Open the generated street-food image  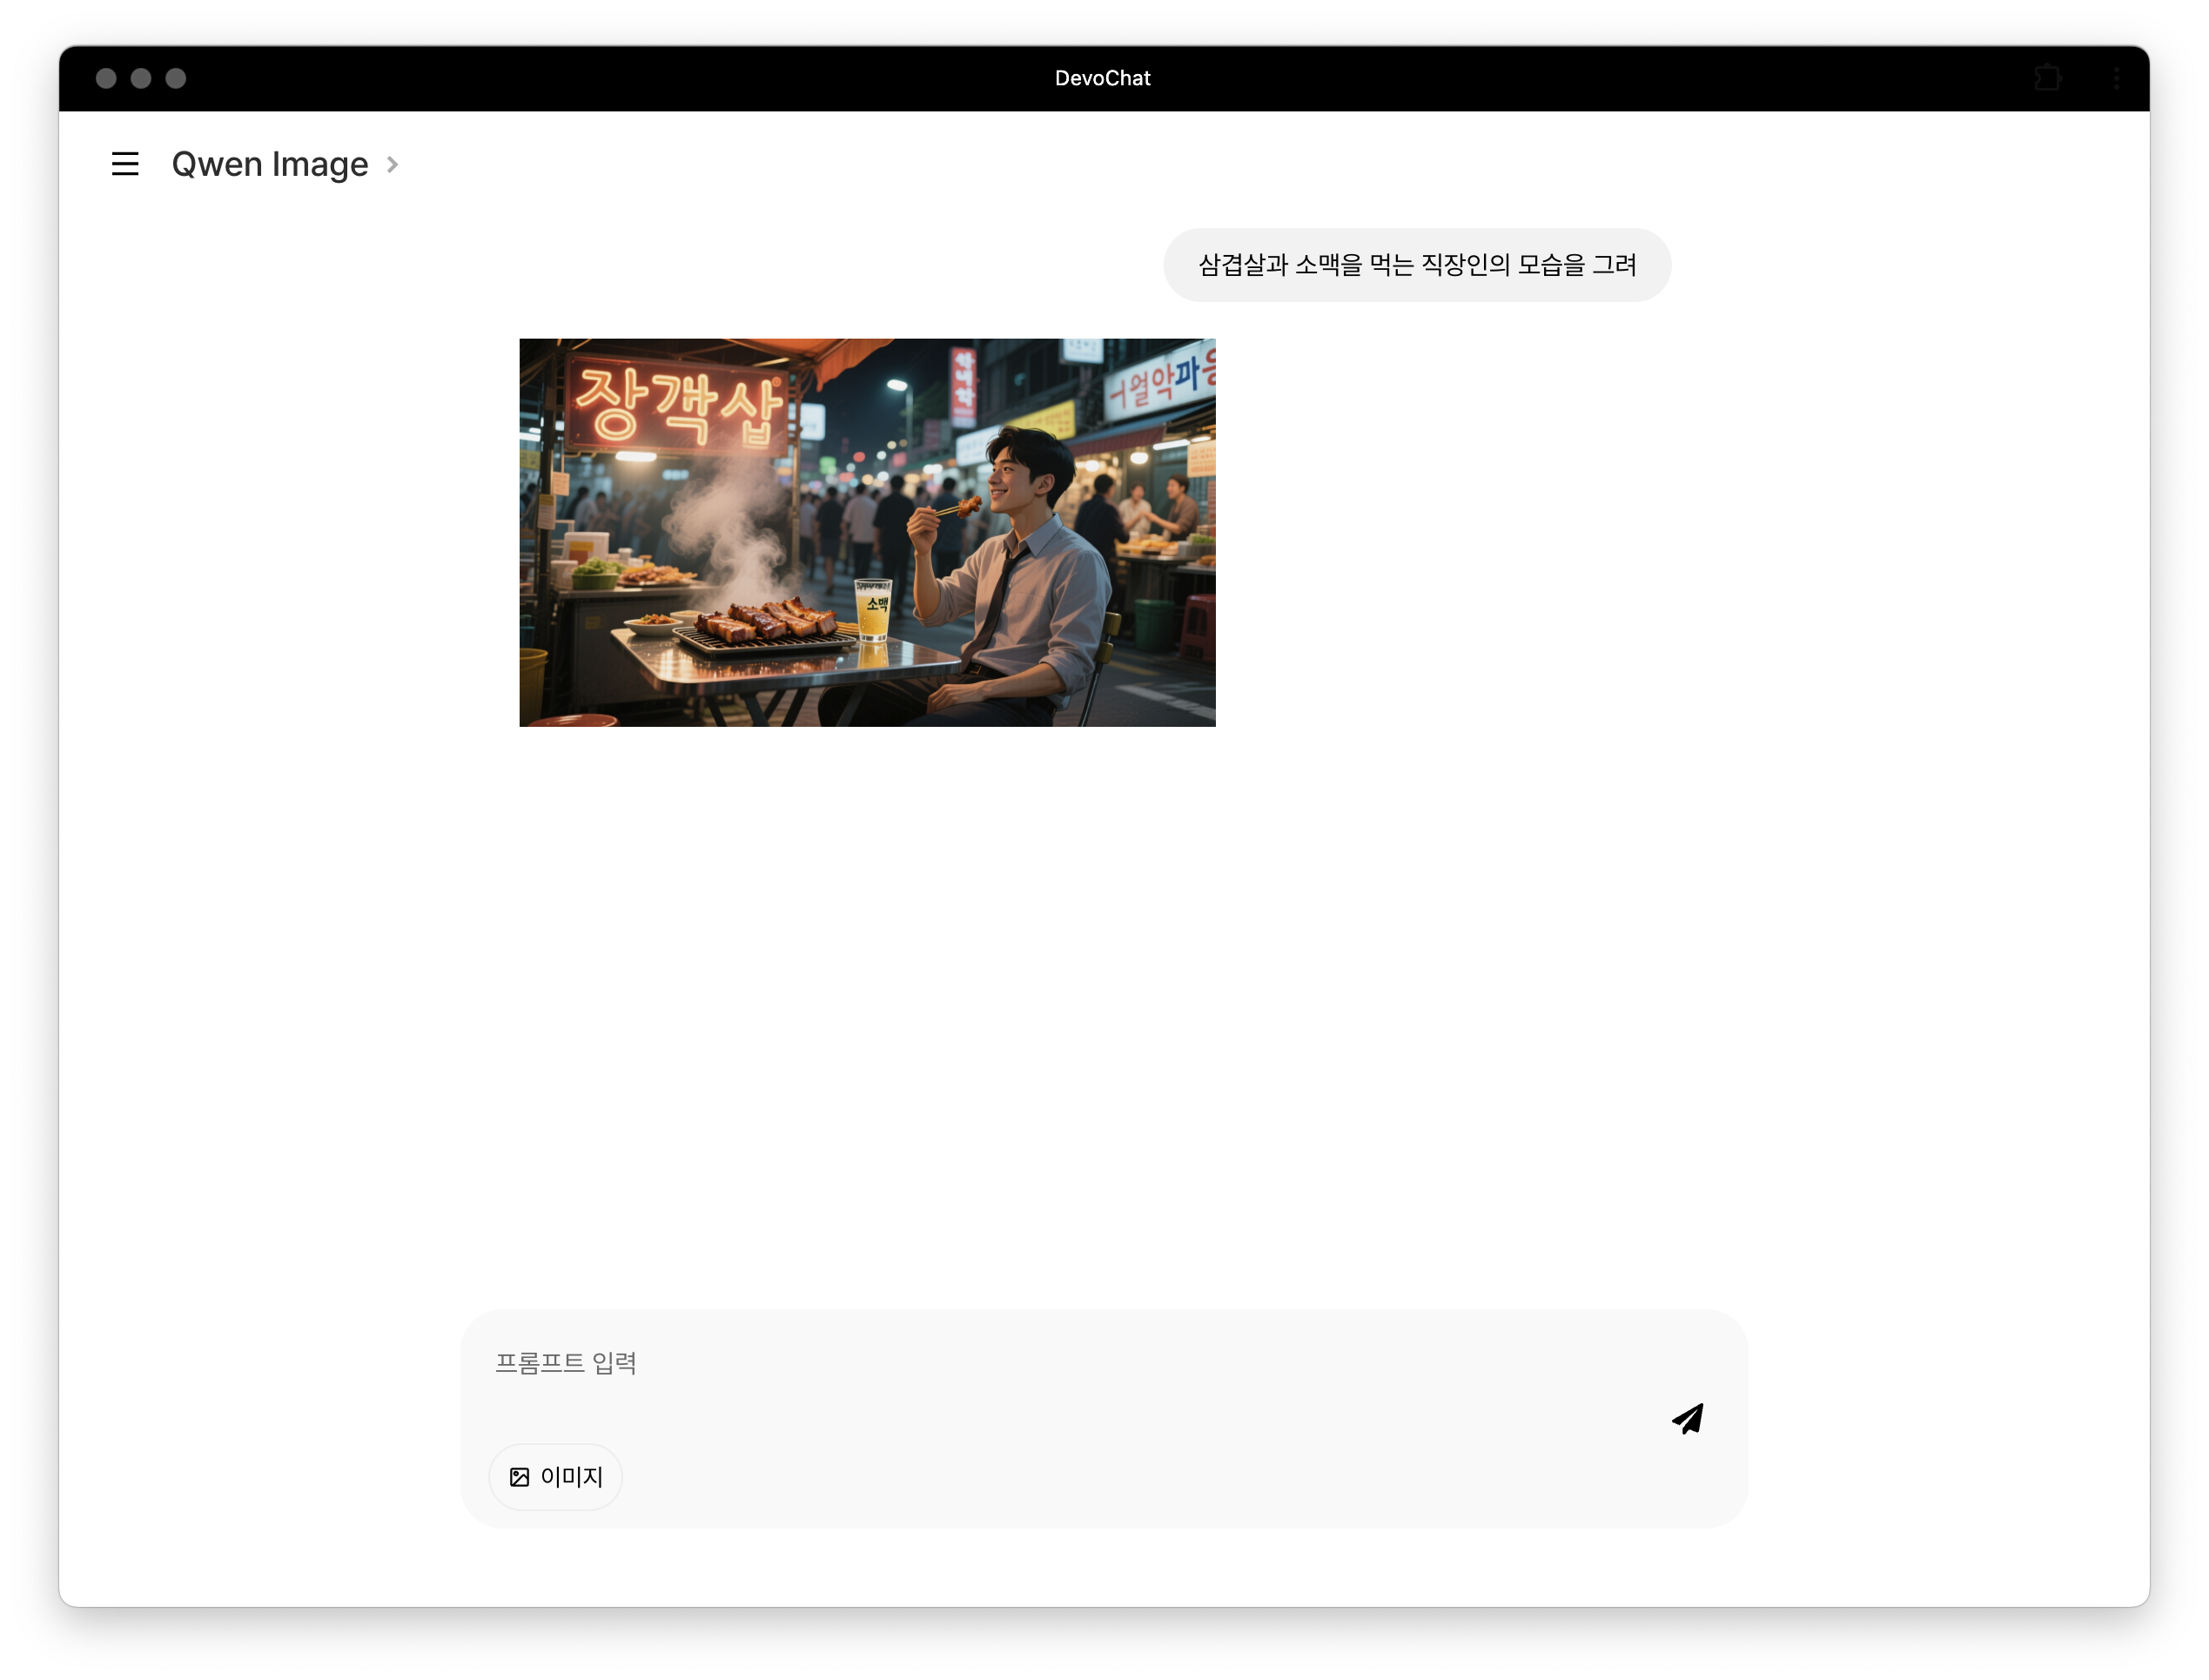click(867, 532)
